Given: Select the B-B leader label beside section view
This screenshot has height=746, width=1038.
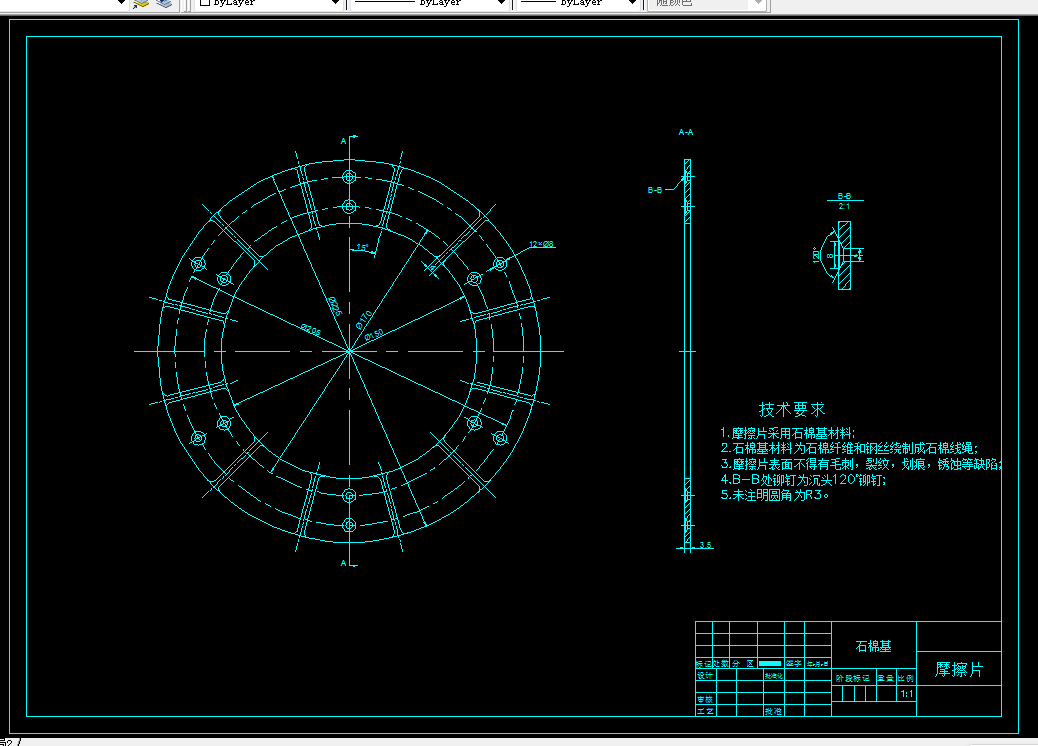Looking at the screenshot, I should point(655,190).
